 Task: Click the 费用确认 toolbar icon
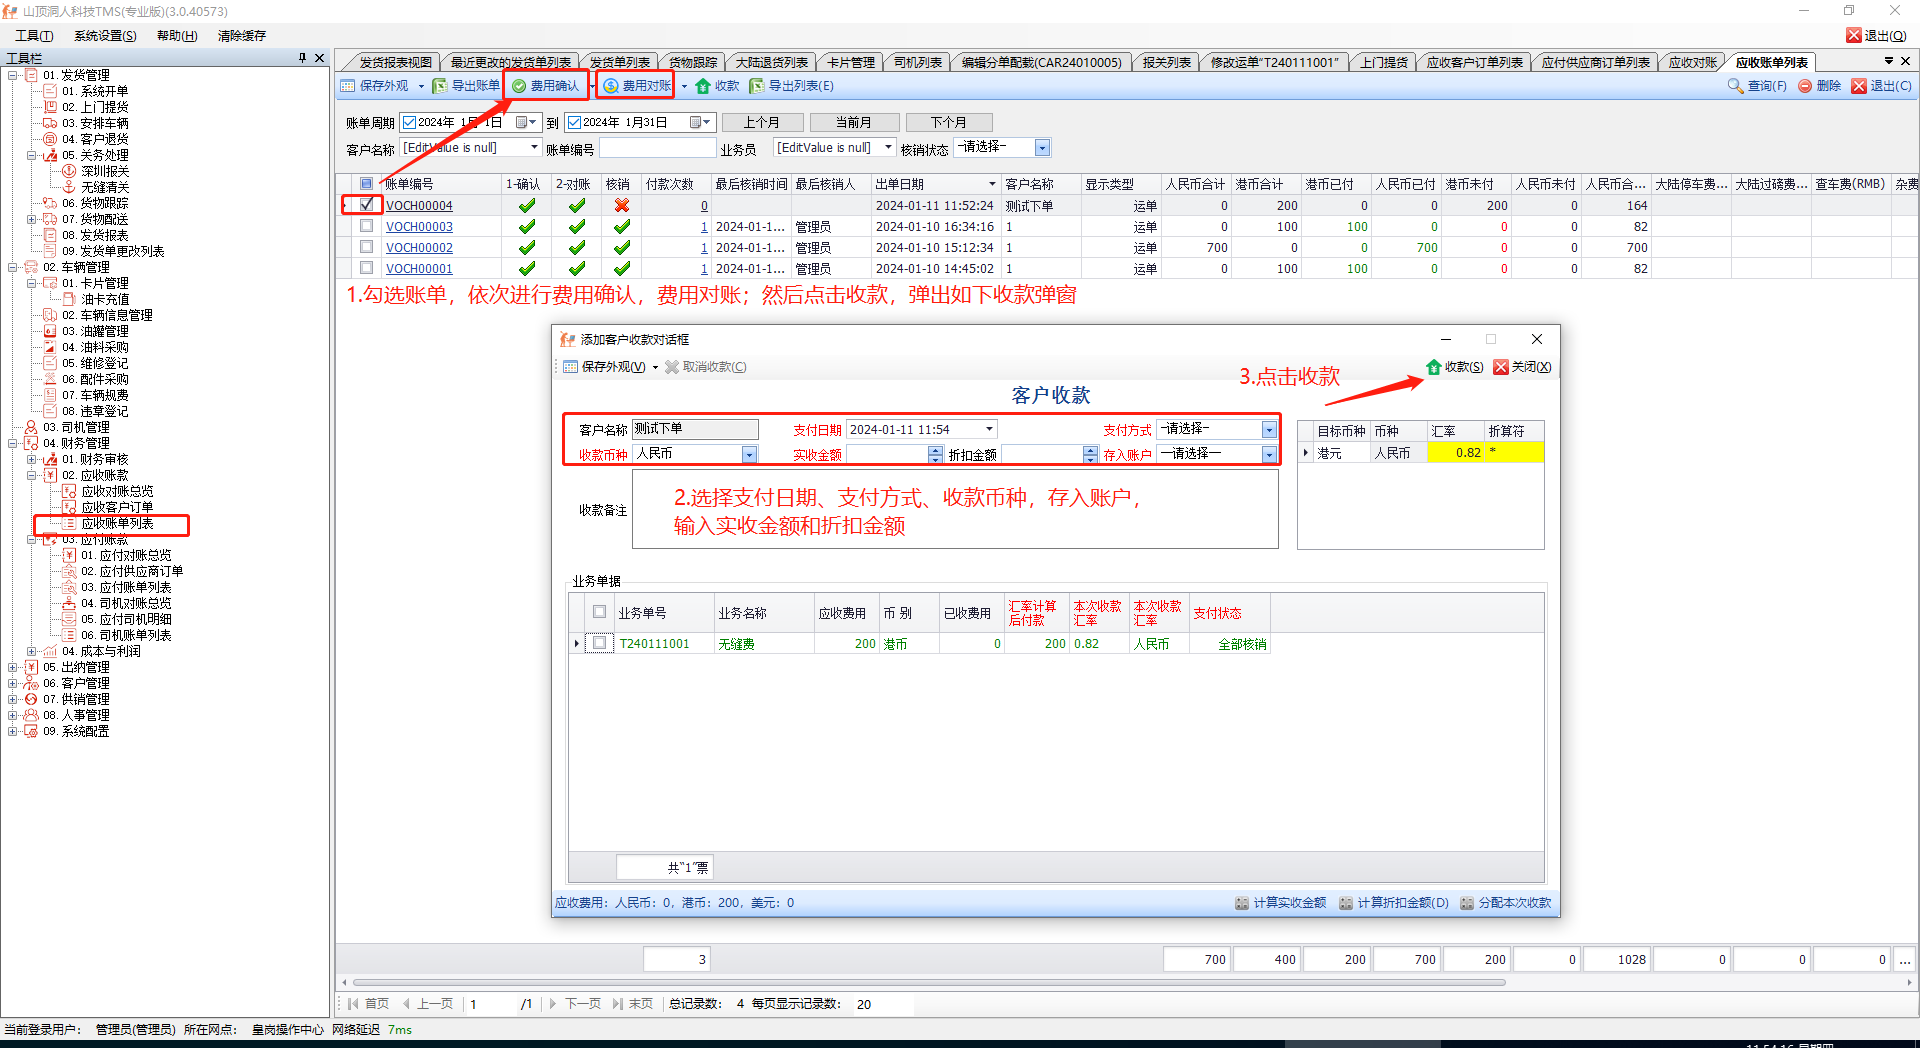click(x=519, y=86)
